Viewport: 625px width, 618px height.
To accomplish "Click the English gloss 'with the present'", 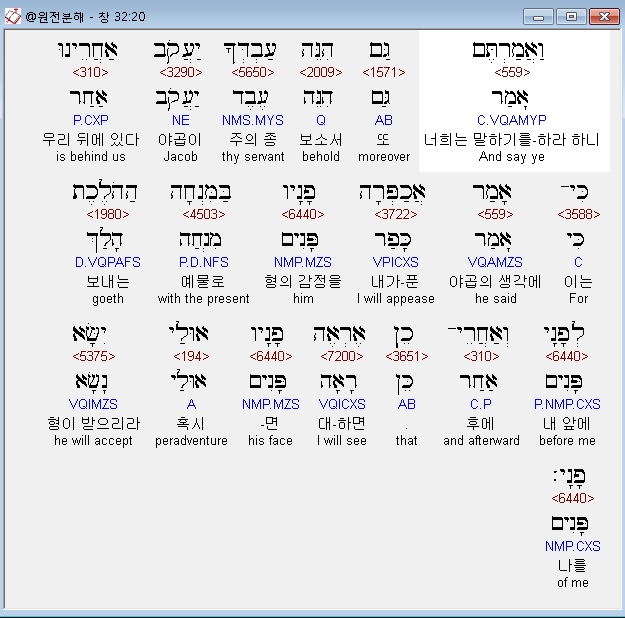I will [204, 299].
